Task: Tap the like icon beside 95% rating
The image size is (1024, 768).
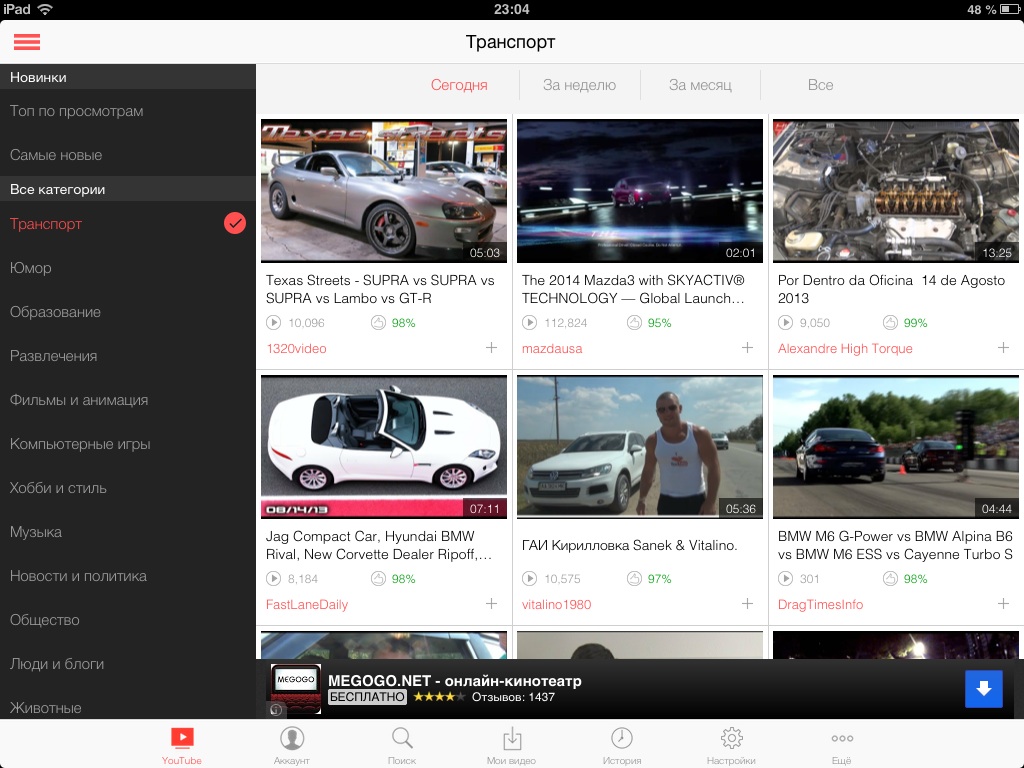Action: pos(634,323)
